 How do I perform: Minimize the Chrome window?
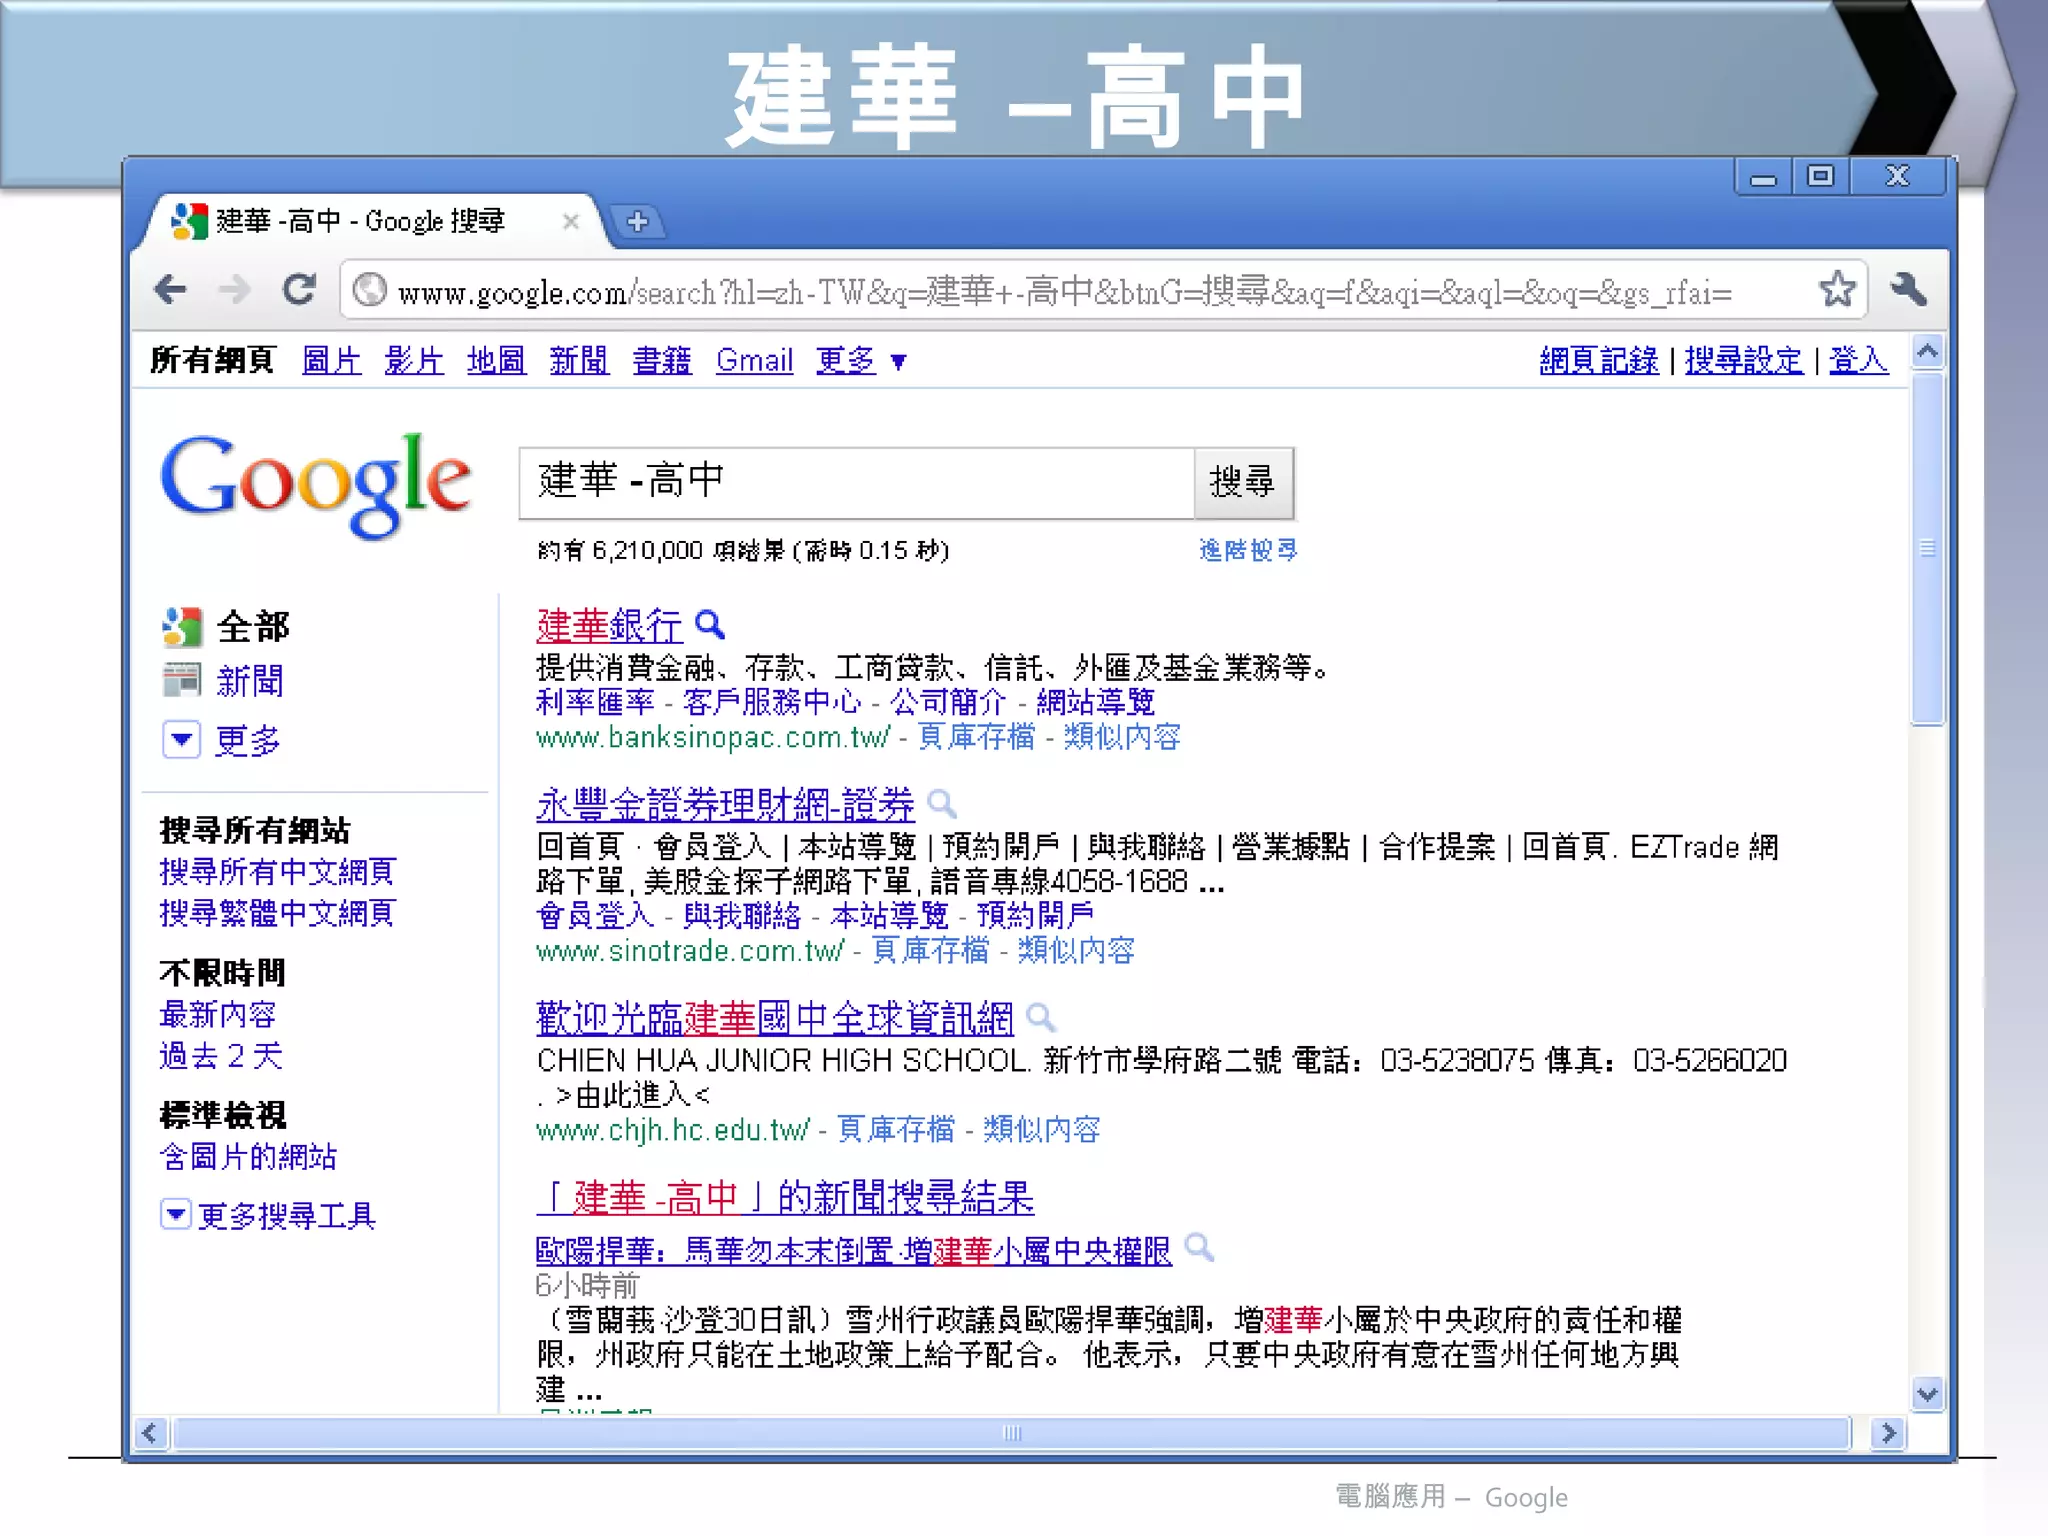pos(1763,178)
